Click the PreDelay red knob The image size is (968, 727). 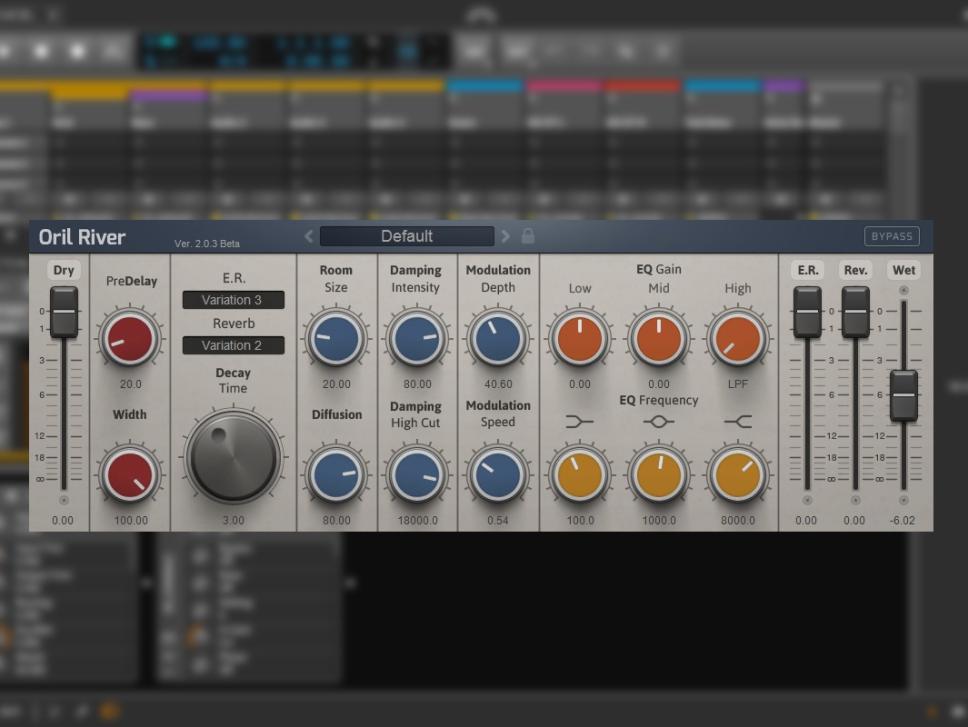click(130, 340)
